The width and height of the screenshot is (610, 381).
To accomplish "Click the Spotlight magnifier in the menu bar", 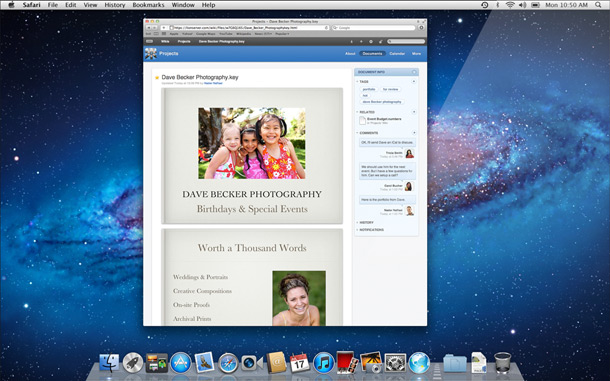I will click(598, 5).
